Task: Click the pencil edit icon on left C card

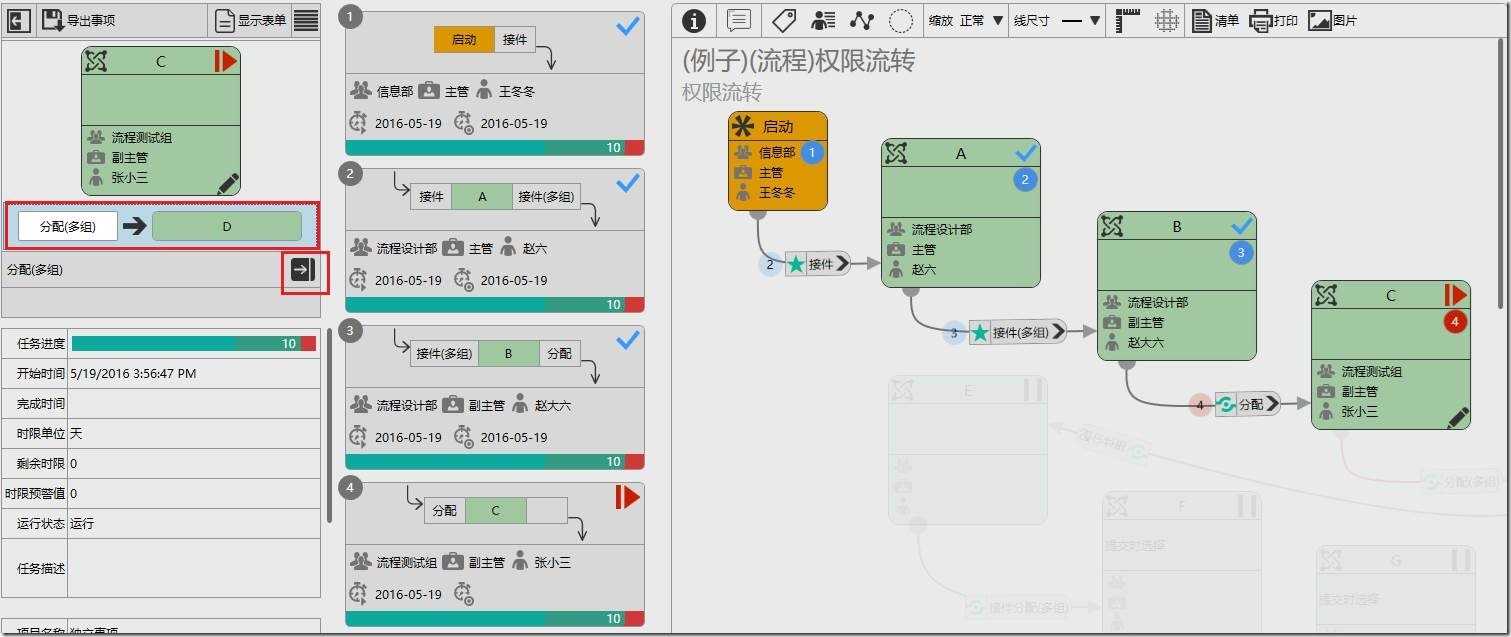Action: click(x=228, y=183)
